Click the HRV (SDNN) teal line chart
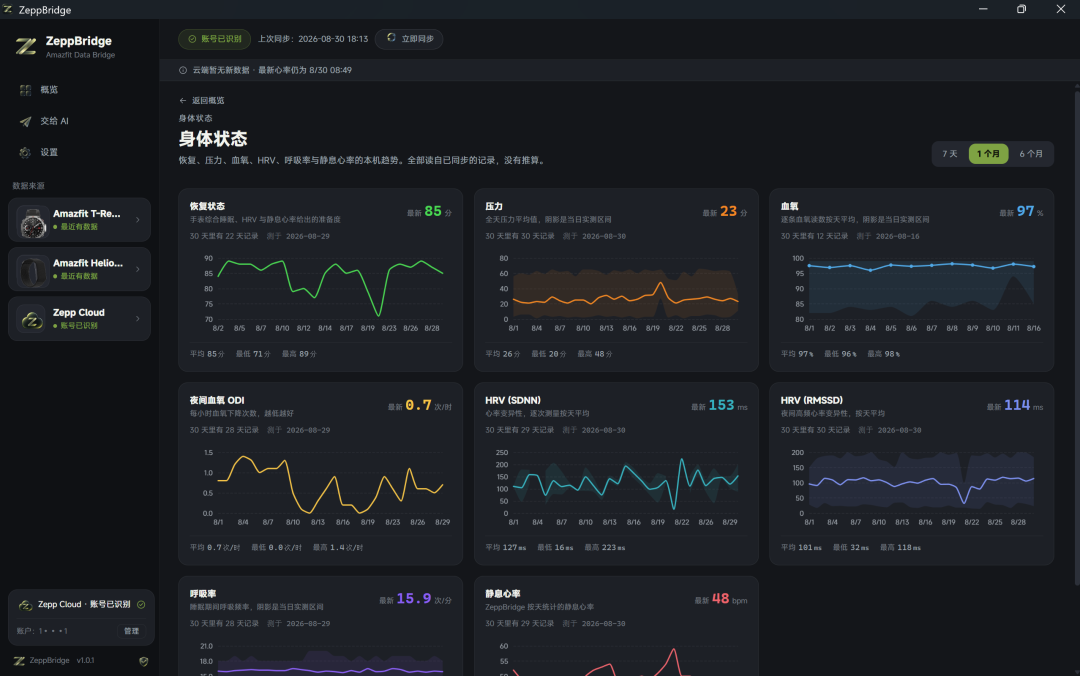Viewport: 1080px width, 676px height. coord(625,483)
